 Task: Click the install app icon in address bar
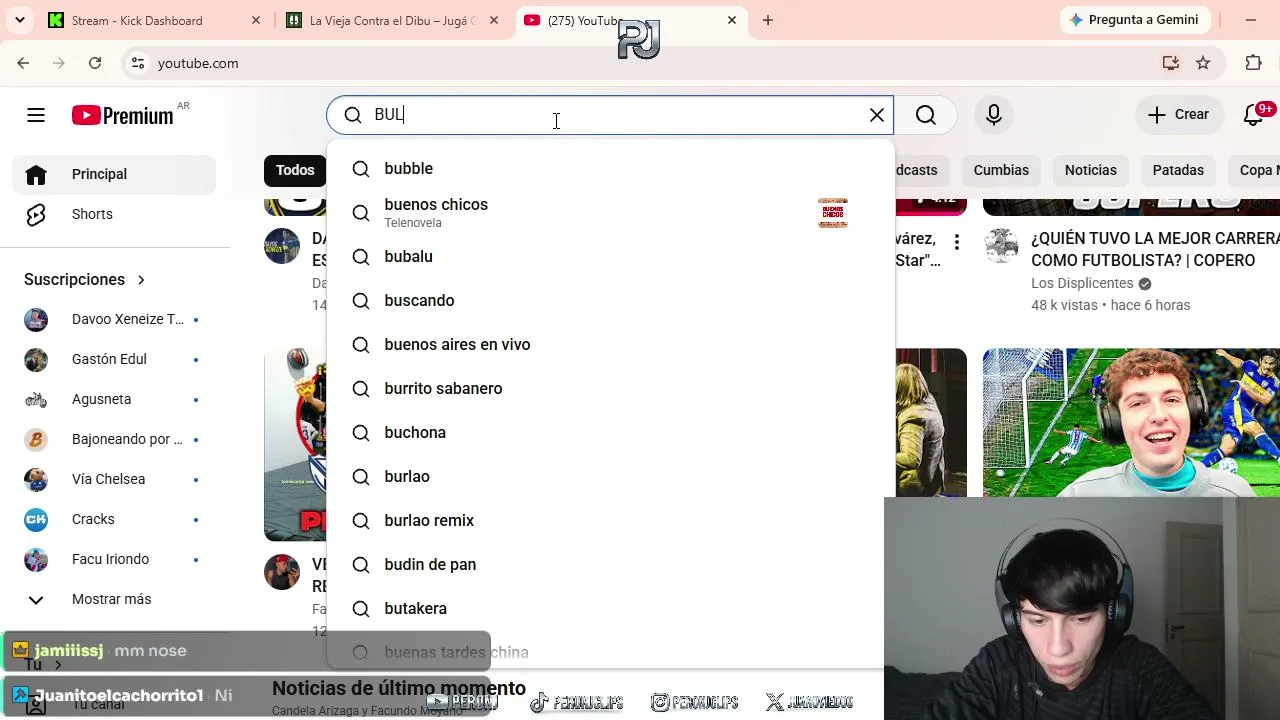[x=1170, y=63]
